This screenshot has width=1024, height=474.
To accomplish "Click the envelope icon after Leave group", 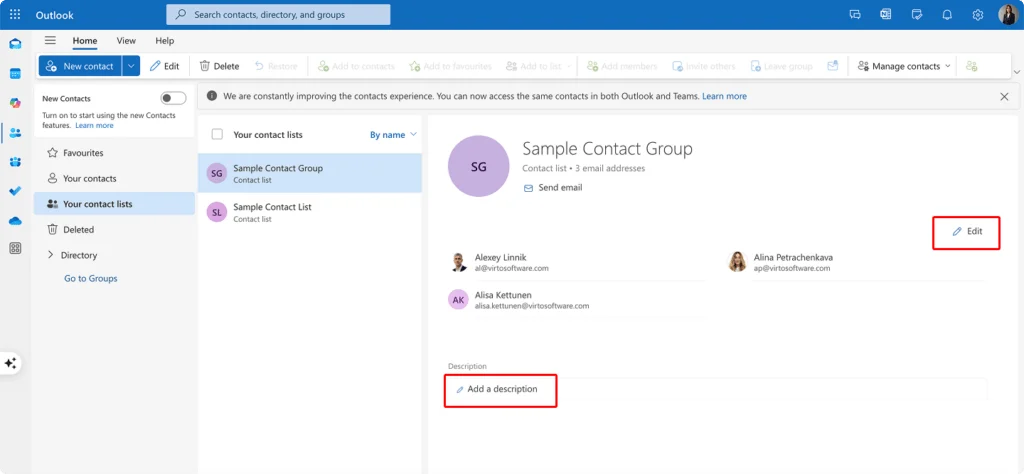I will click(832, 66).
